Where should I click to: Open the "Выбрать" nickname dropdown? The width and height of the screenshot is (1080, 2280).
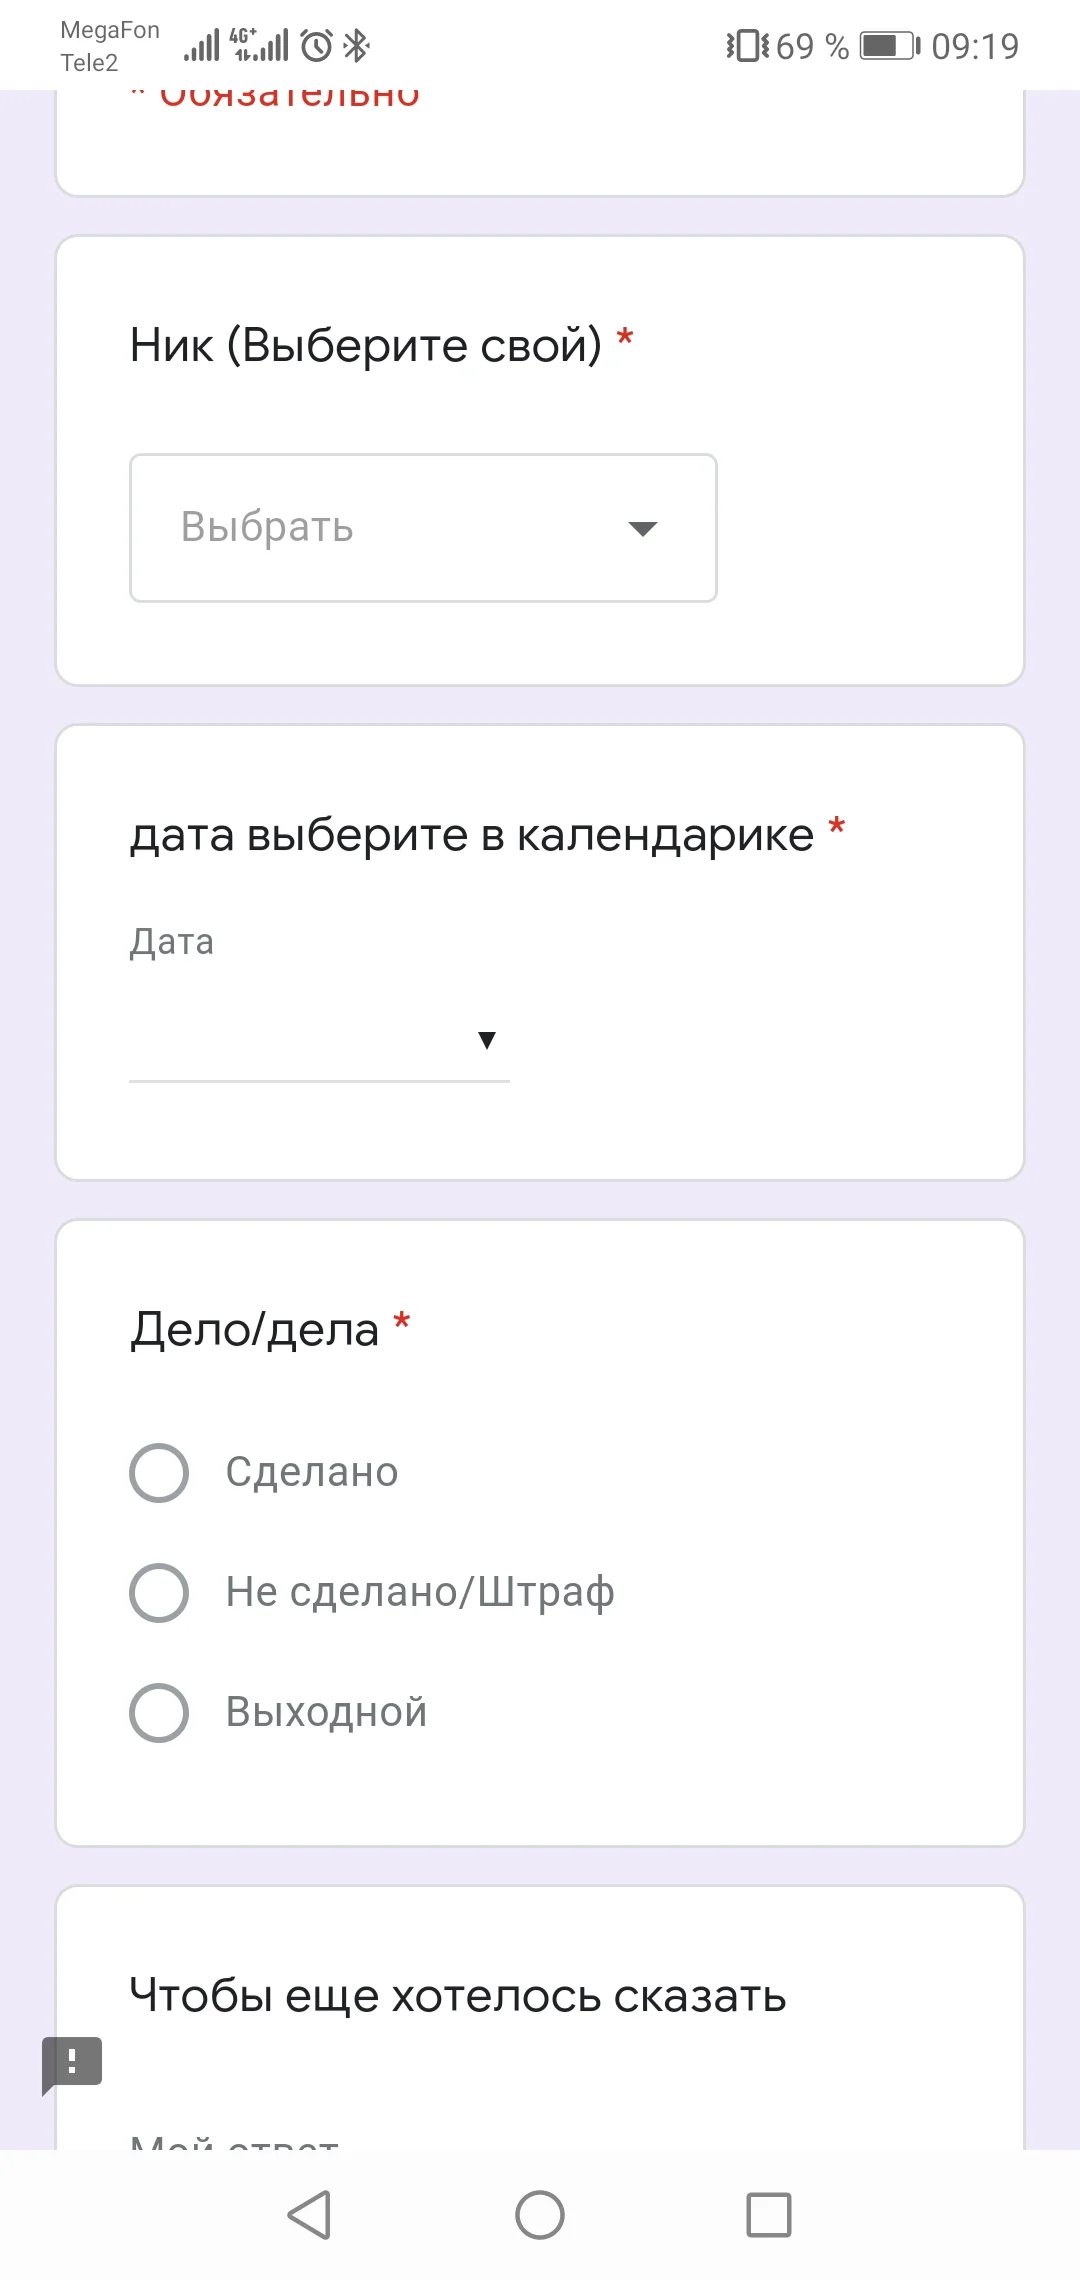click(x=422, y=528)
